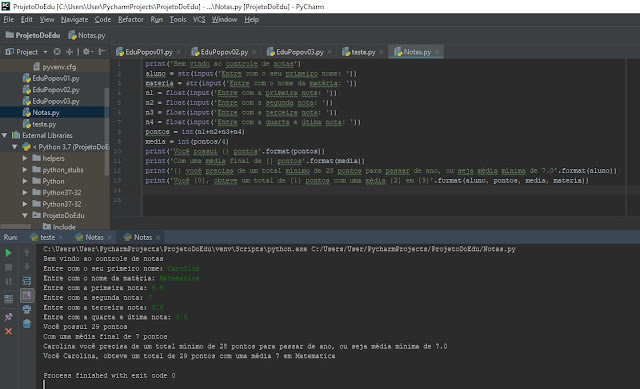The height and width of the screenshot is (389, 640).
Task: Select pyvenv.cfg in the project tree
Action: tap(55, 67)
